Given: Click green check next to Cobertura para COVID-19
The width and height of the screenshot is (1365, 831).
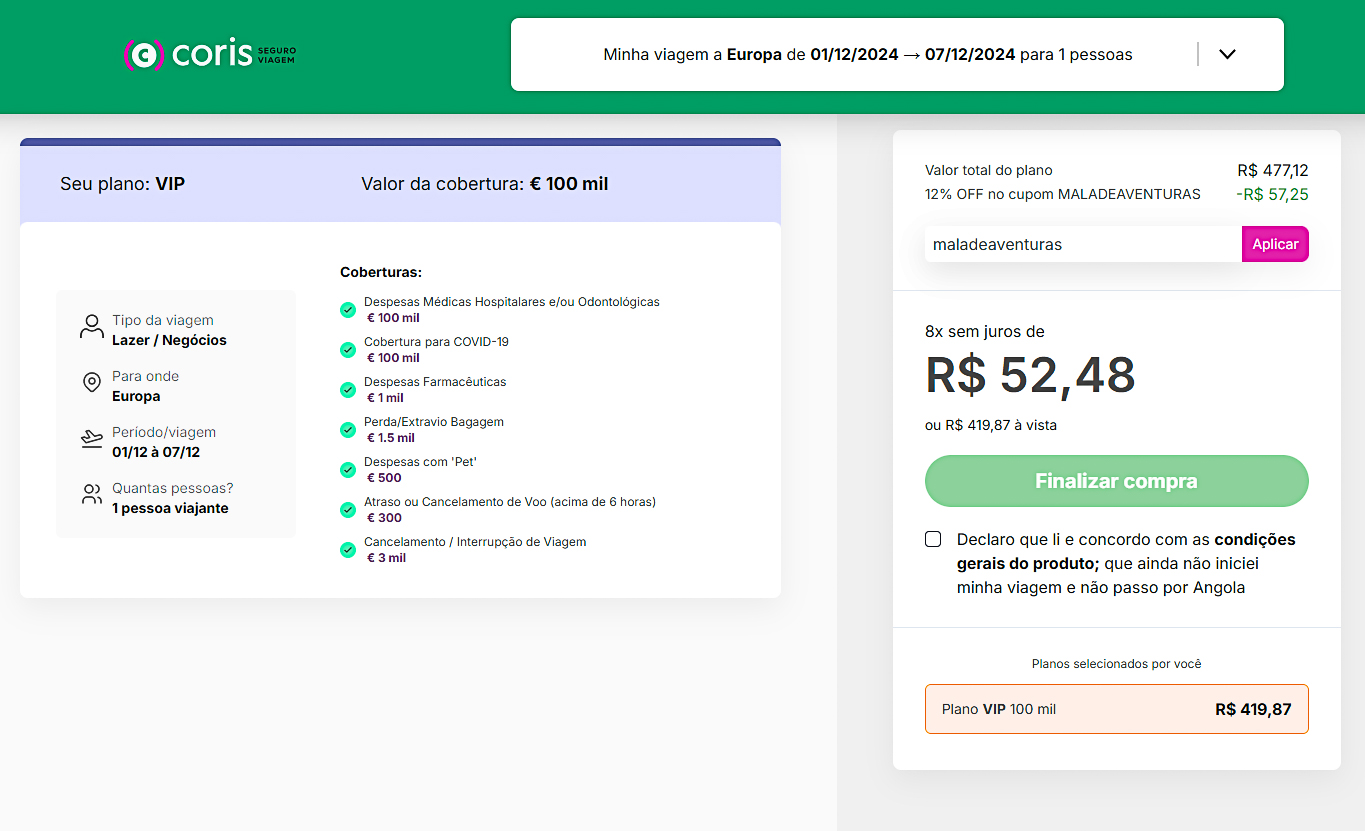Looking at the screenshot, I should 348,350.
